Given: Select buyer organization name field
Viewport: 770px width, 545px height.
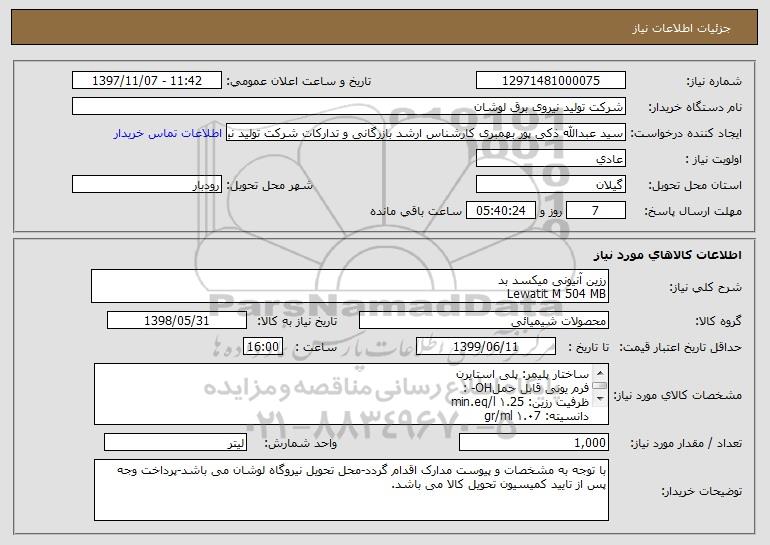Looking at the screenshot, I should pos(349,107).
